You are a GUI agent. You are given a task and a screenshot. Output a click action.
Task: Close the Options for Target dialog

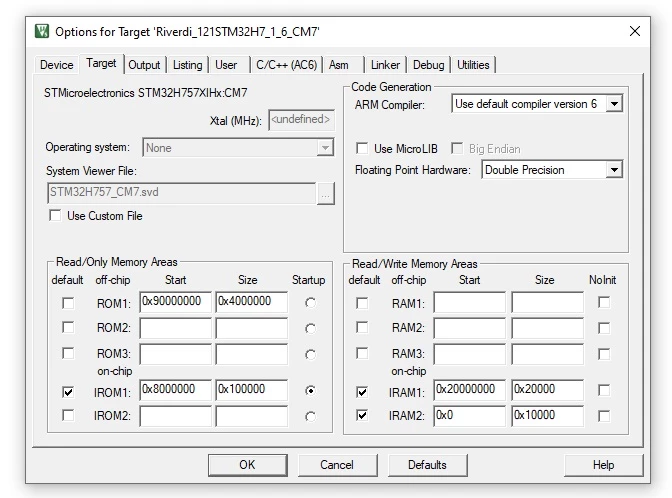[635, 31]
